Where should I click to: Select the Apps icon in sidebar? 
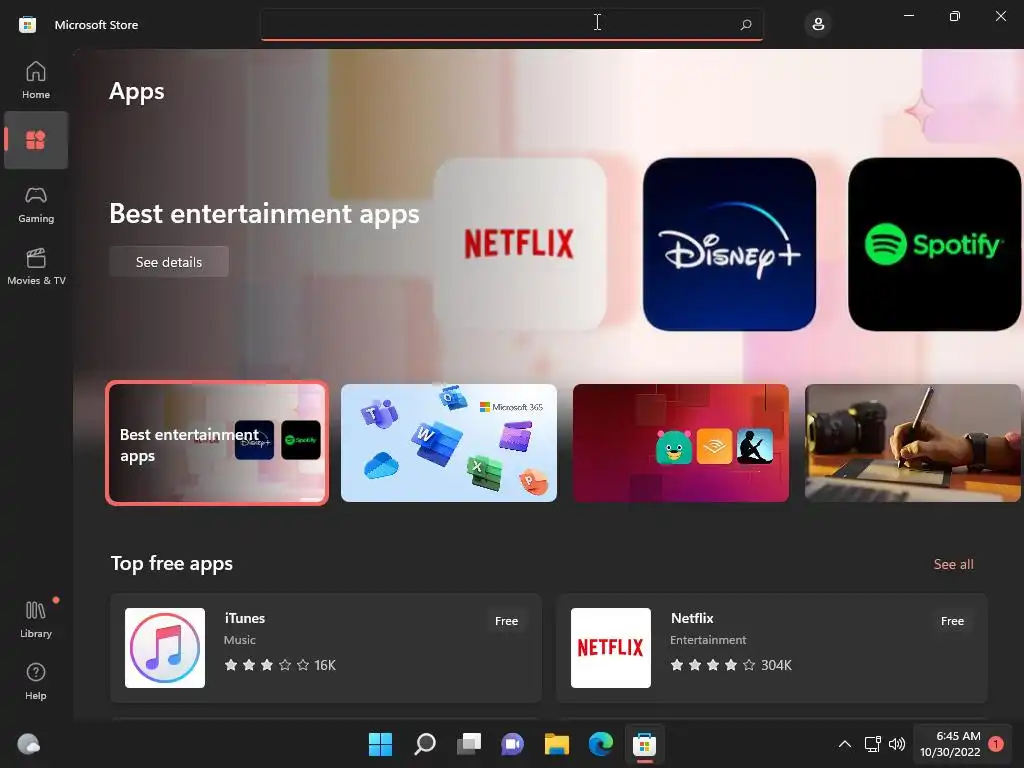pos(36,140)
